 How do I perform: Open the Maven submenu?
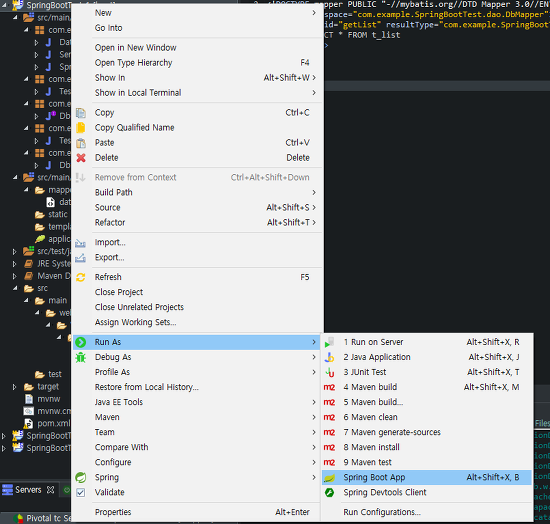pyautogui.click(x=196, y=417)
